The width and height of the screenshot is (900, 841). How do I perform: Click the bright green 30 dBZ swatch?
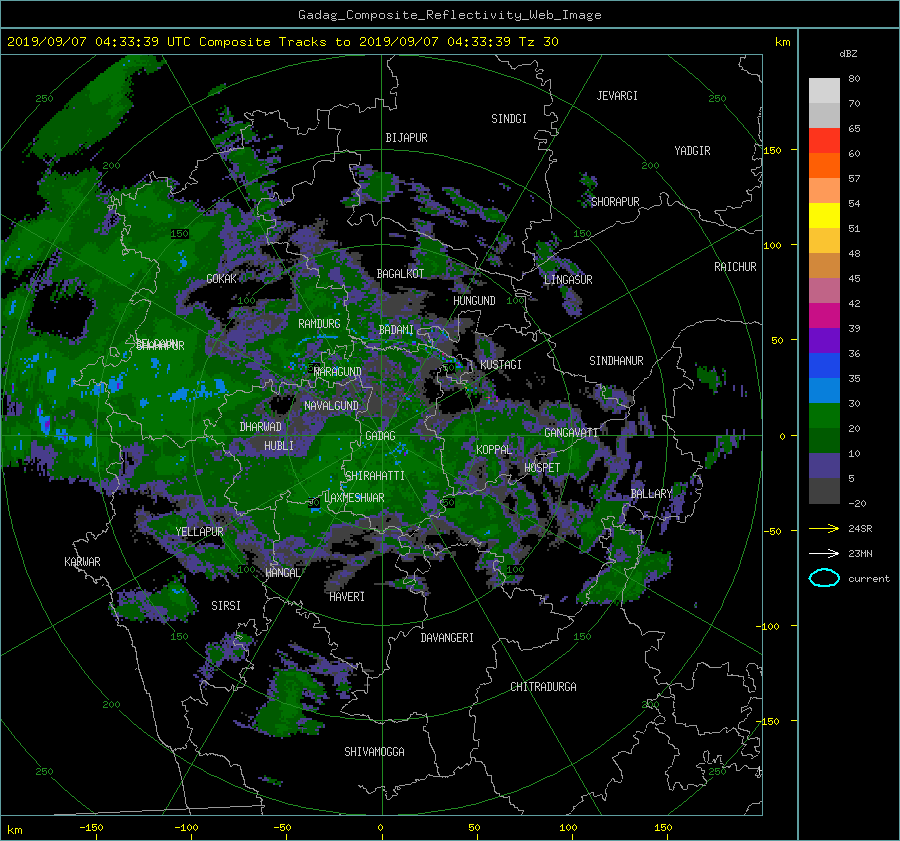tap(824, 416)
